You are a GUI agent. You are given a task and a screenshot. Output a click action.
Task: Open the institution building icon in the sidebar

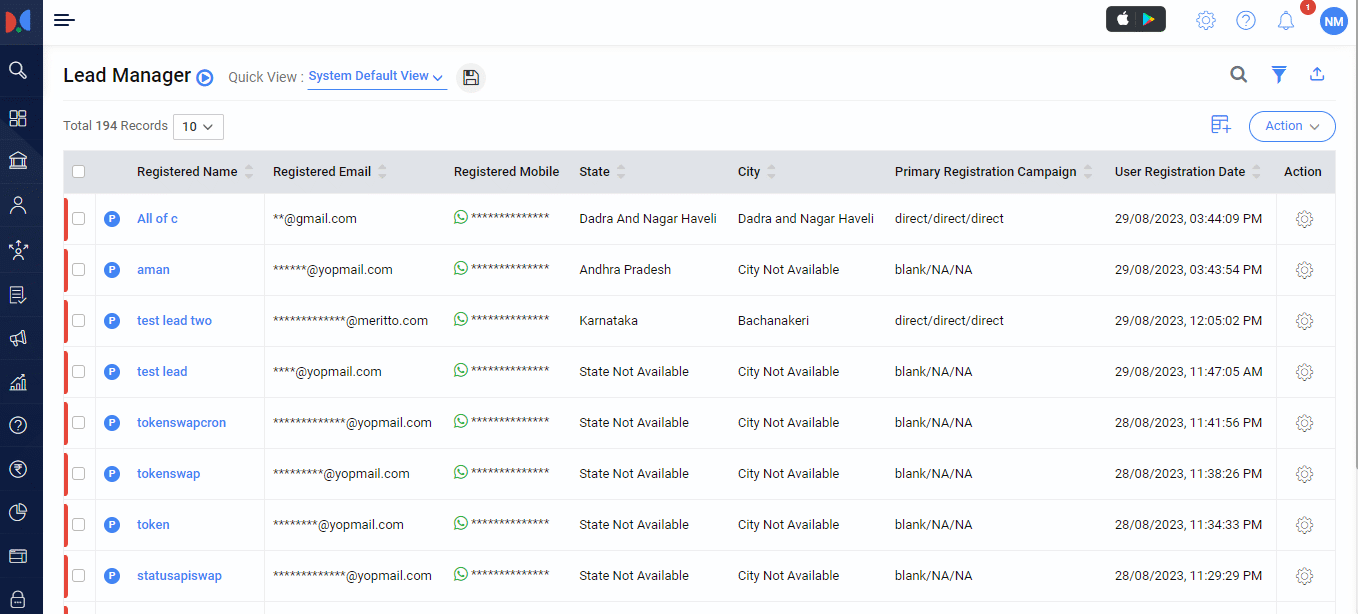(x=18, y=161)
